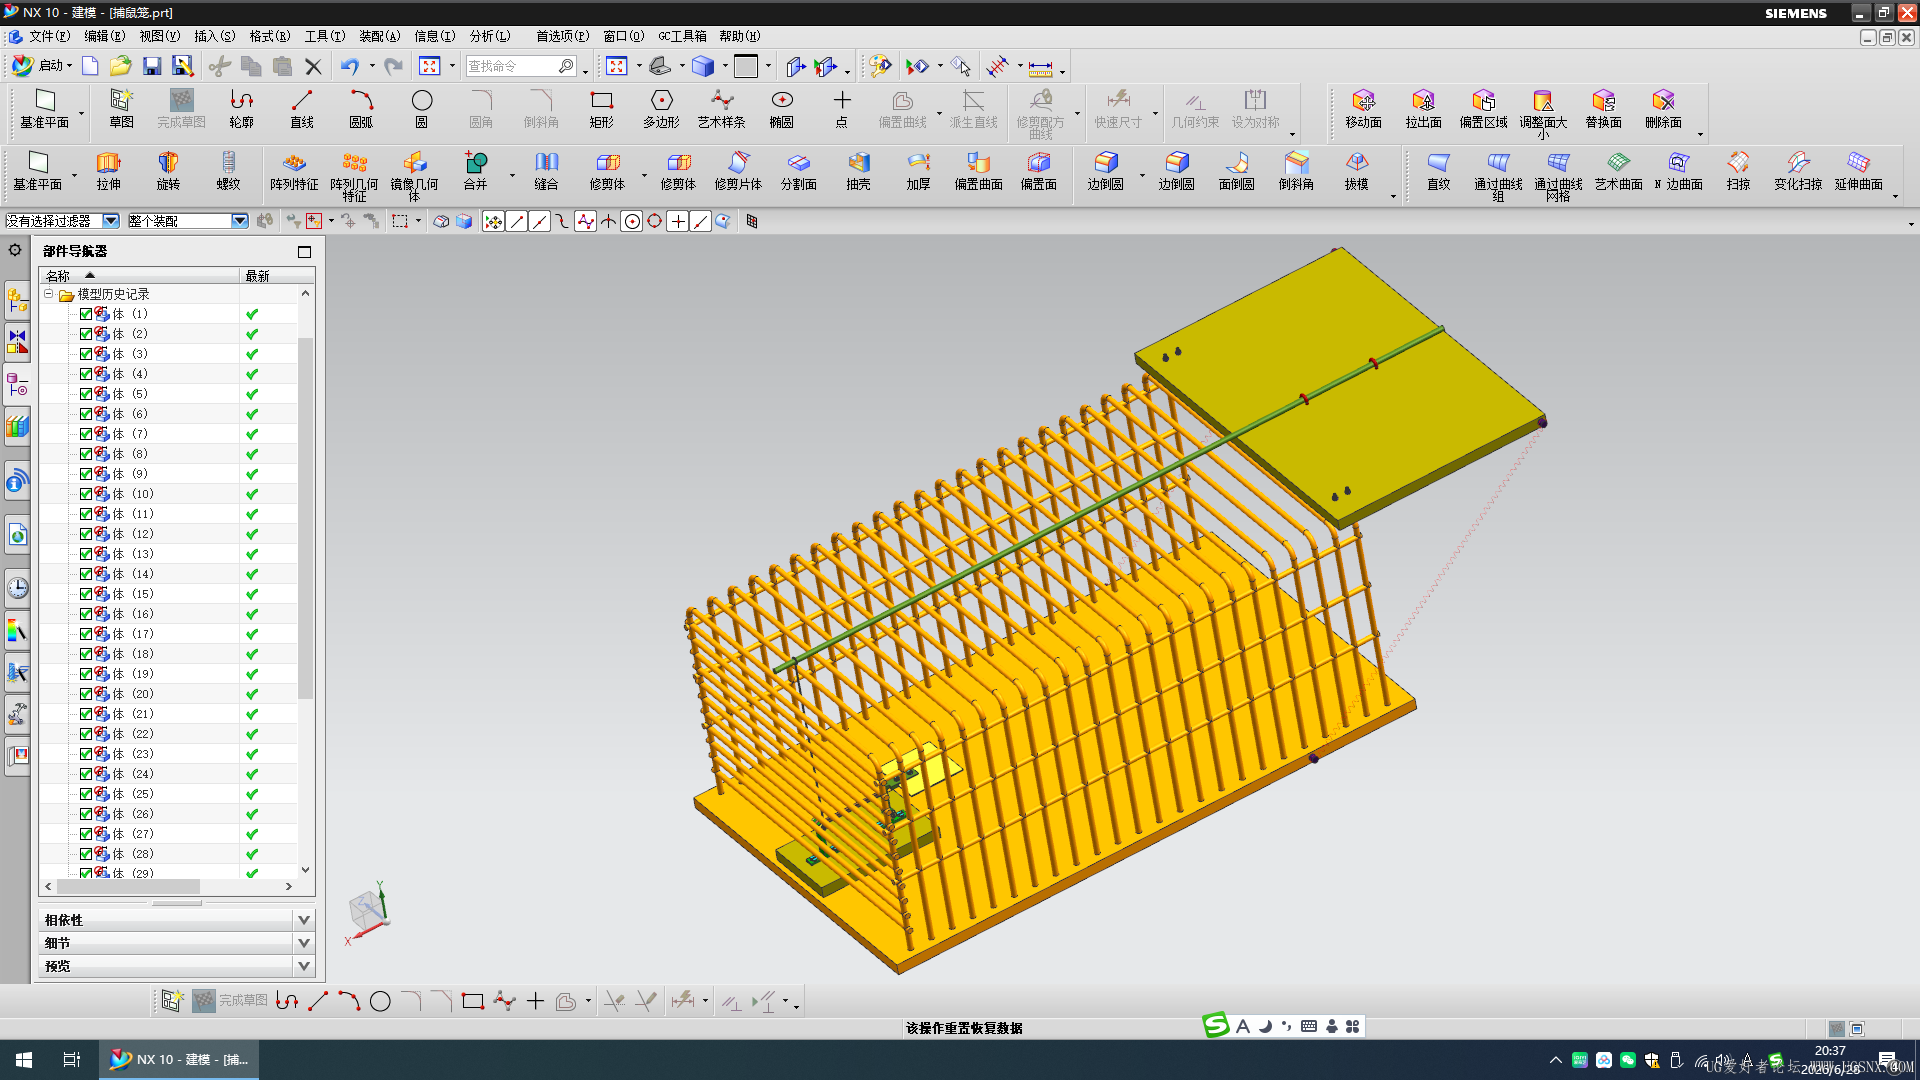
Task: Select the 拉伸 extrude tool
Action: click(x=108, y=171)
